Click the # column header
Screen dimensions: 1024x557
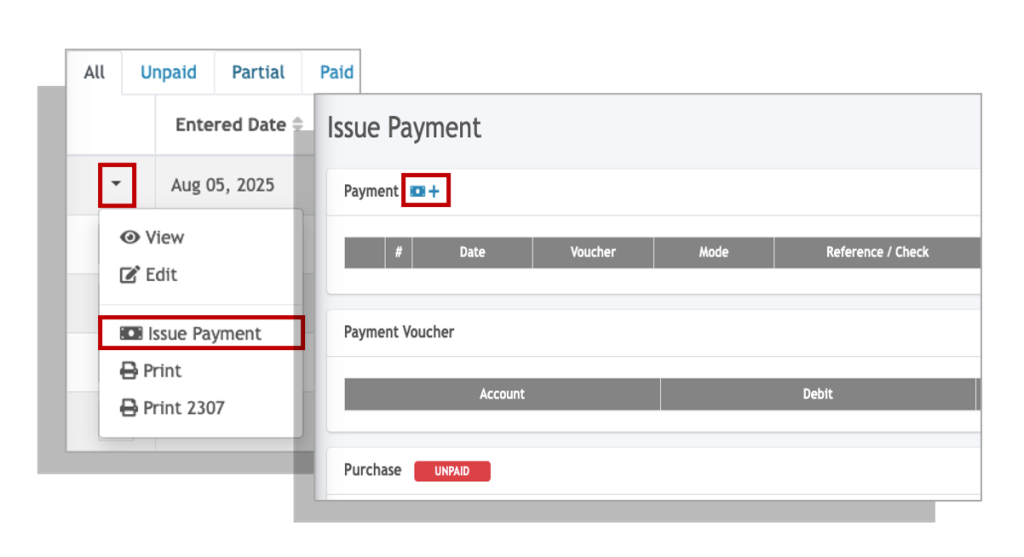point(398,252)
